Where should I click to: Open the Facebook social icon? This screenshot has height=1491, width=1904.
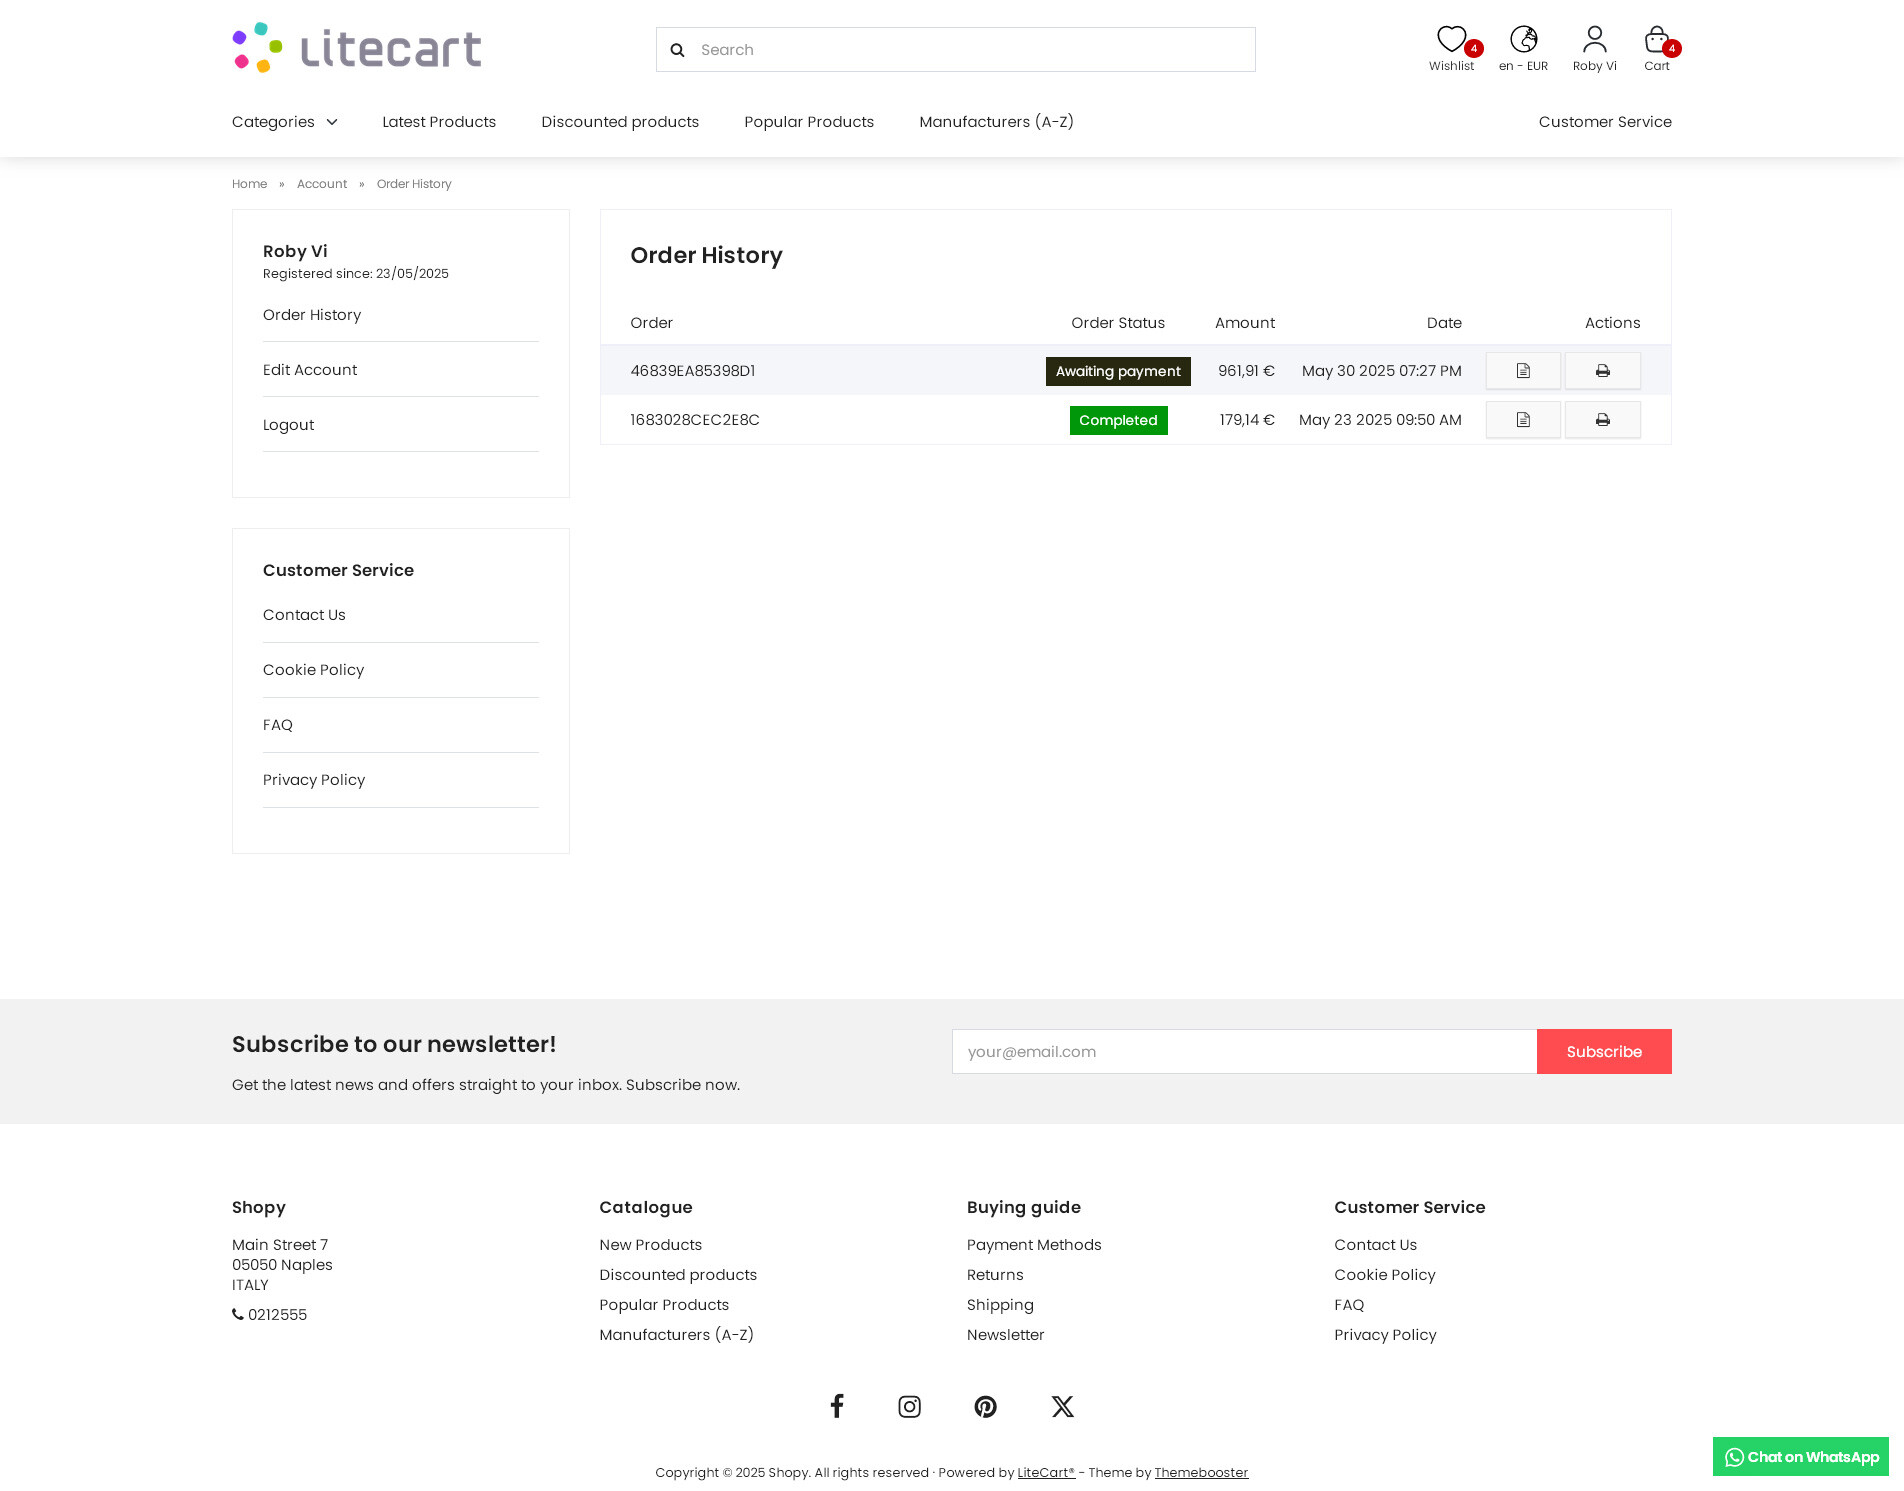point(837,1406)
